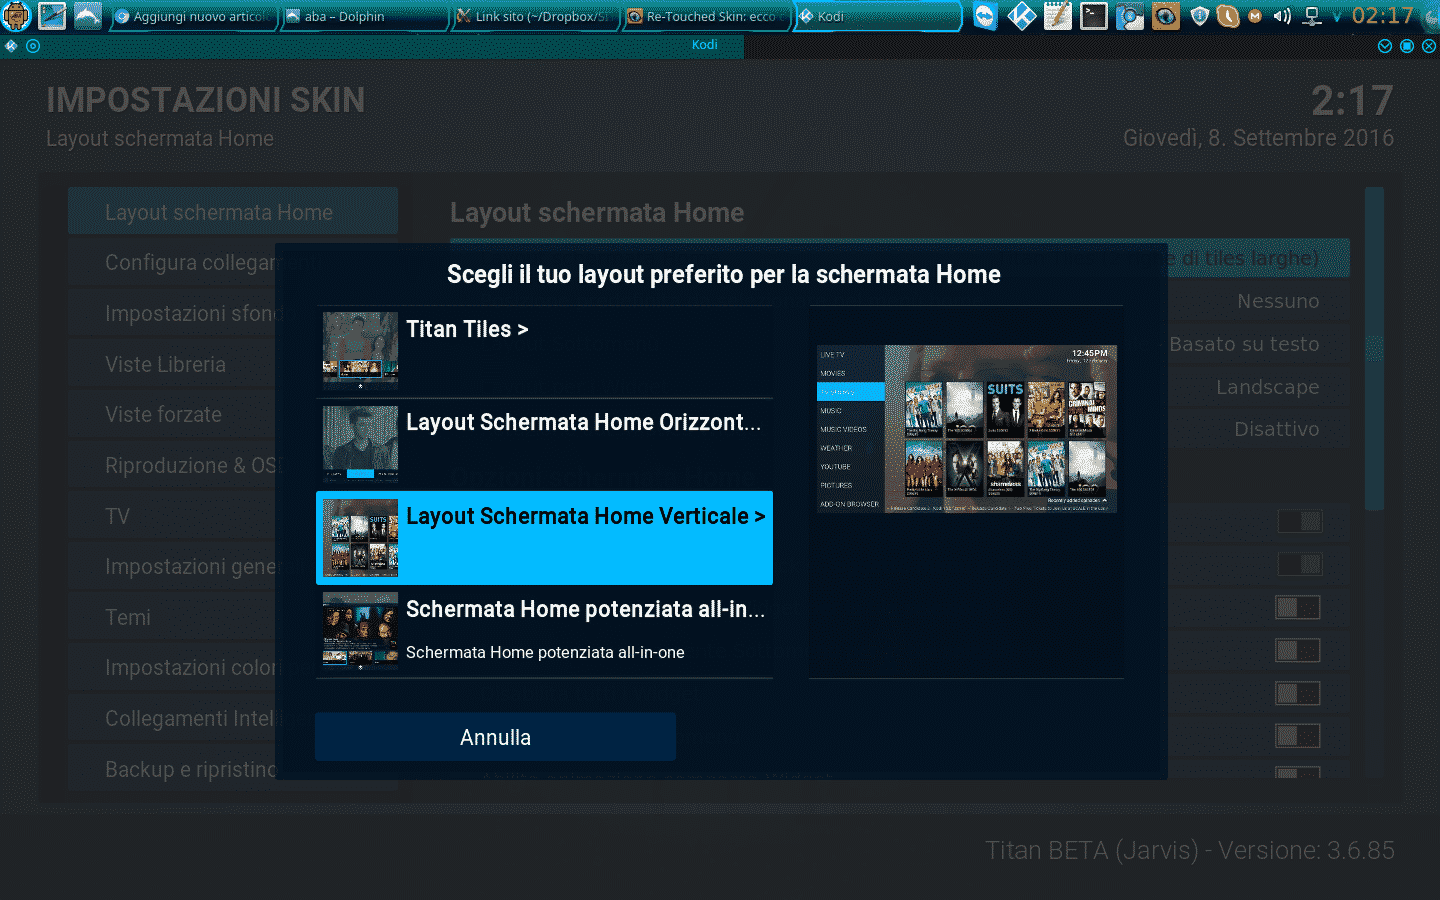The height and width of the screenshot is (900, 1440).
Task: Click the Kodi launcher icon in the panel
Action: tap(1021, 16)
